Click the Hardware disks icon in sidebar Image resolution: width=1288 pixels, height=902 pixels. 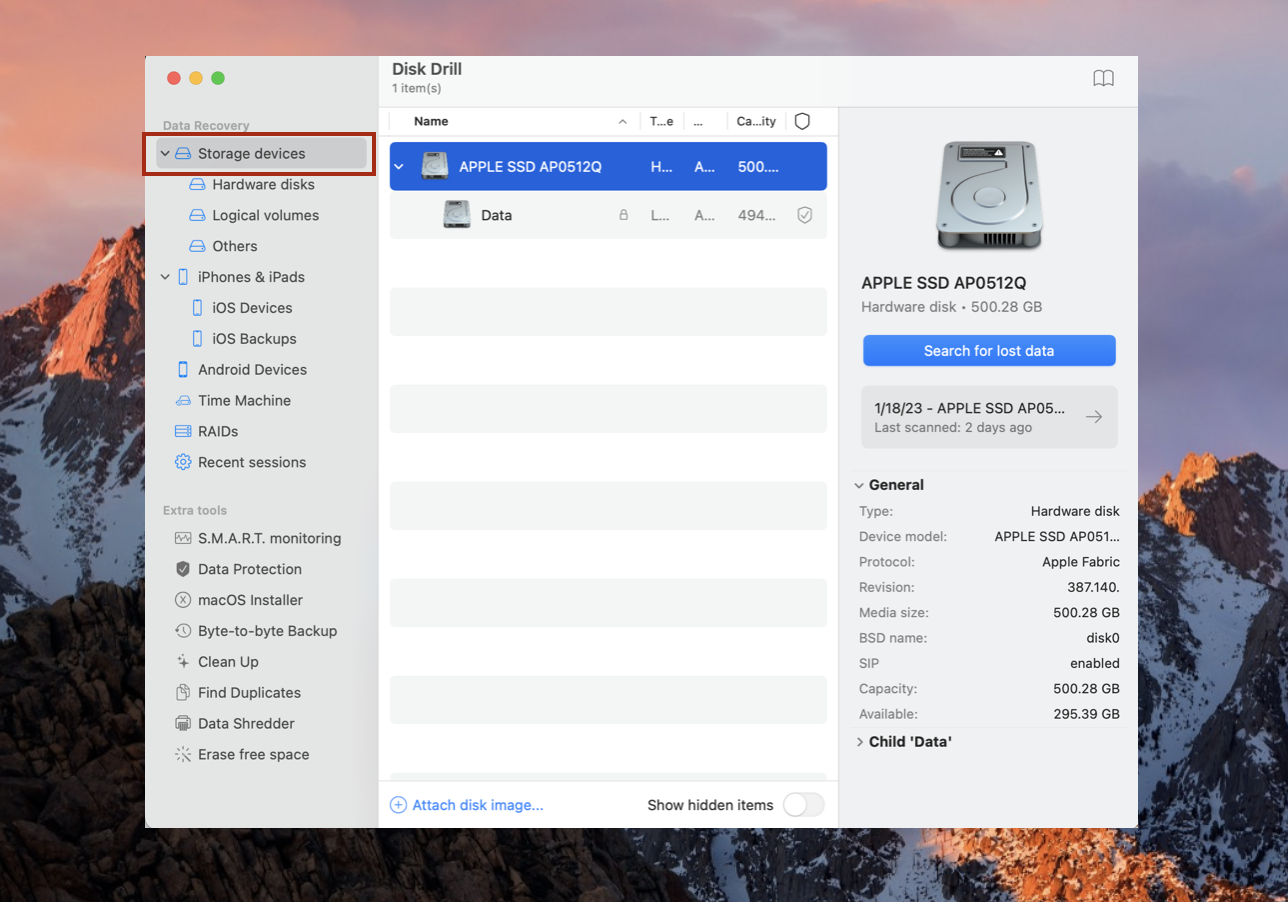pos(197,185)
